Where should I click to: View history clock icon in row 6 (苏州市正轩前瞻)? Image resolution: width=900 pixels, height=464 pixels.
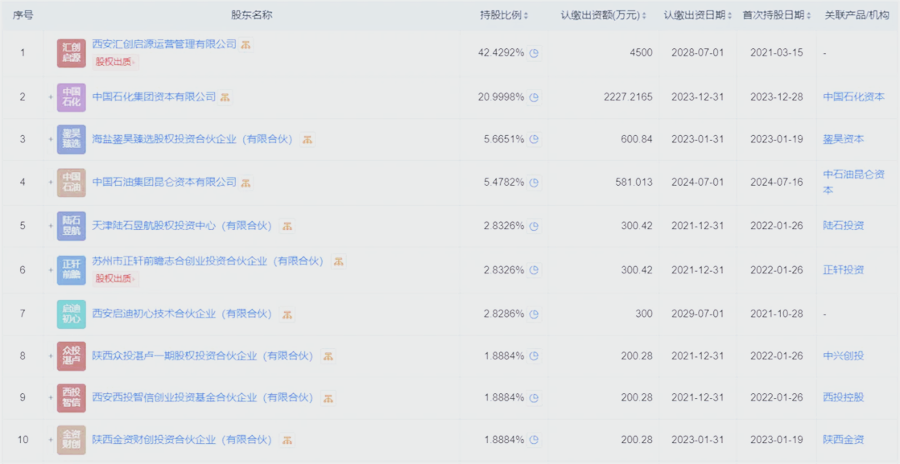534,270
